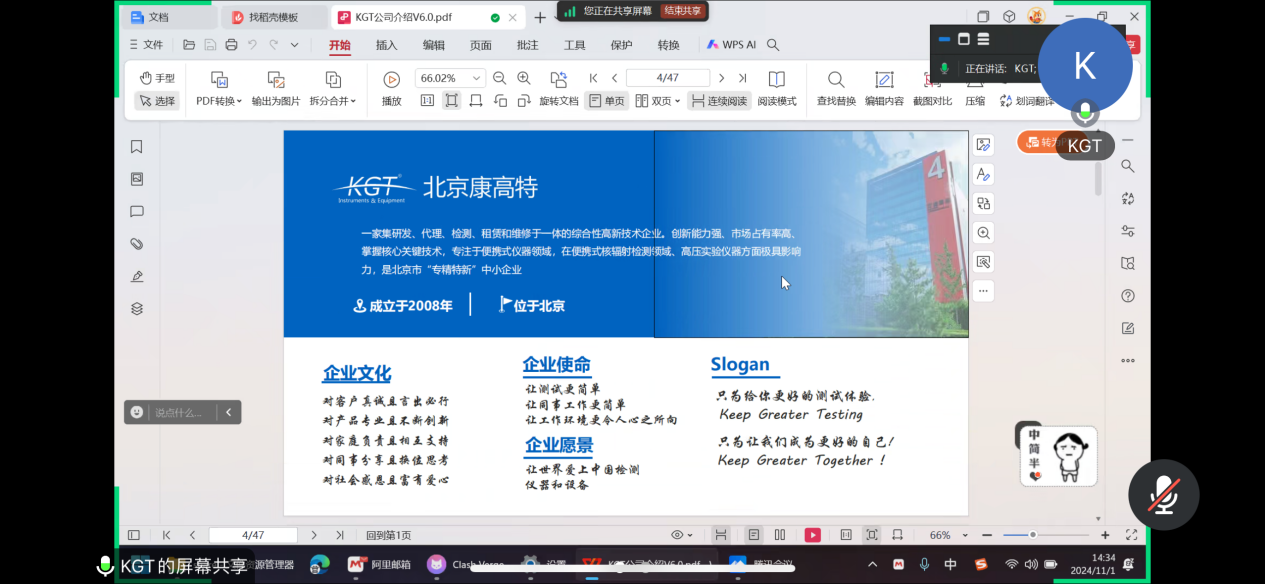Add a new tab with plus button

coord(540,17)
